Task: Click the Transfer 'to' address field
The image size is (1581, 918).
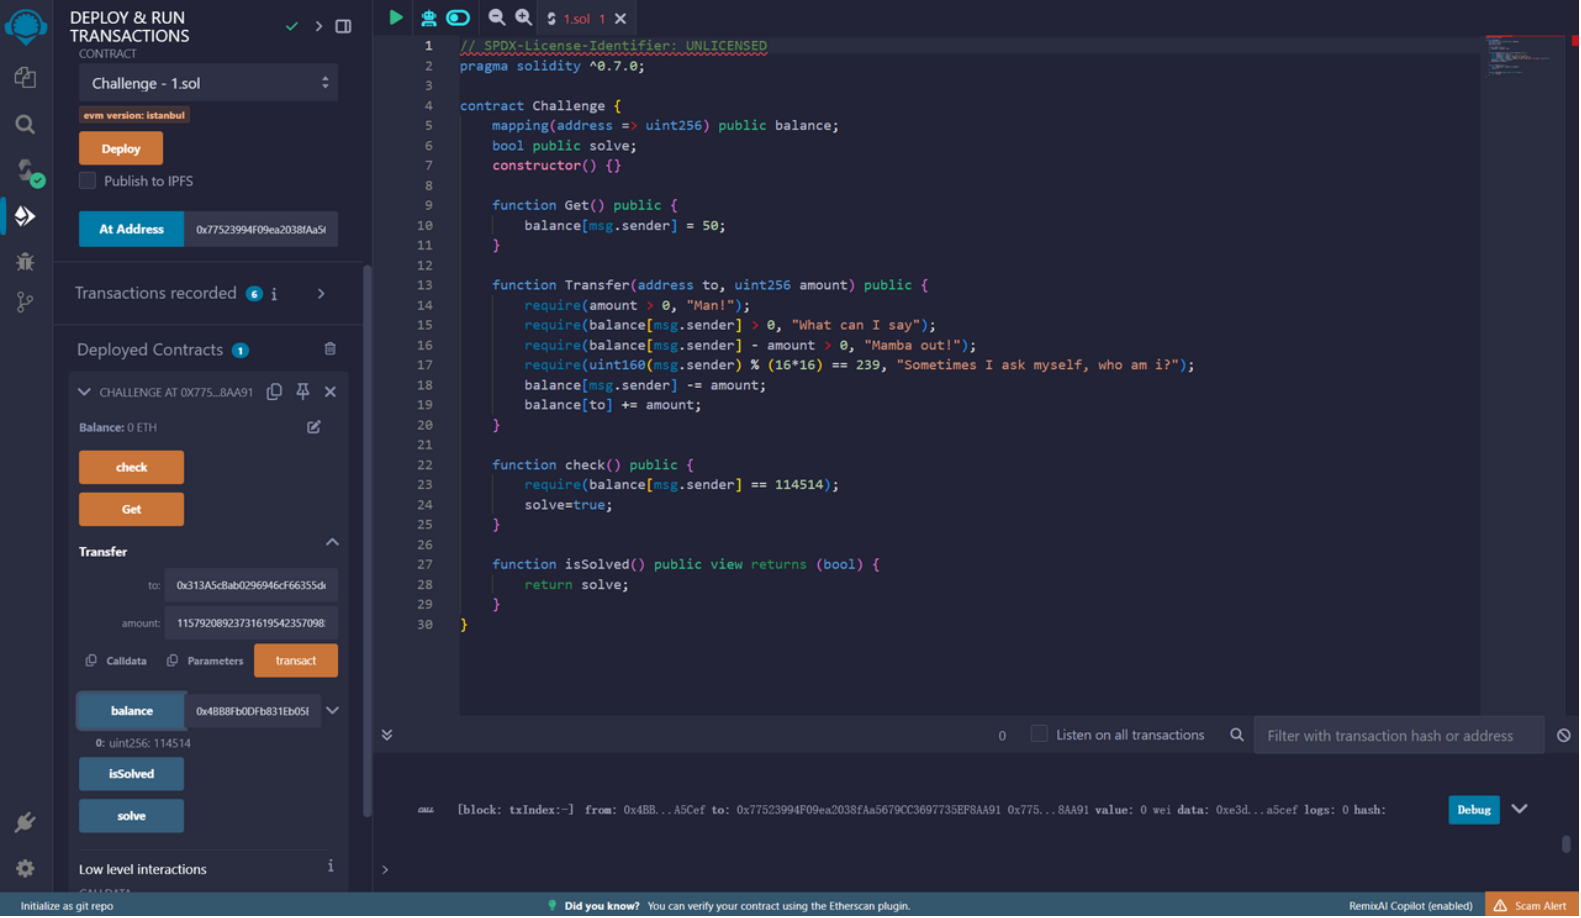Action: pyautogui.click(x=251, y=586)
